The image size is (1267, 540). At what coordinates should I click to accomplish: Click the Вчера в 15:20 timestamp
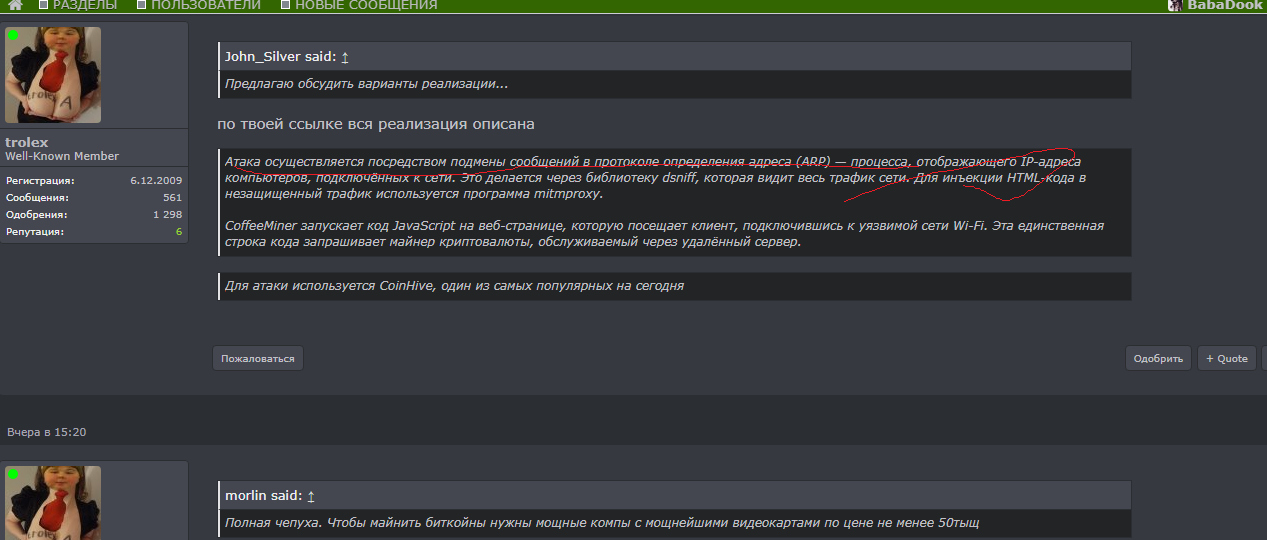(47, 432)
